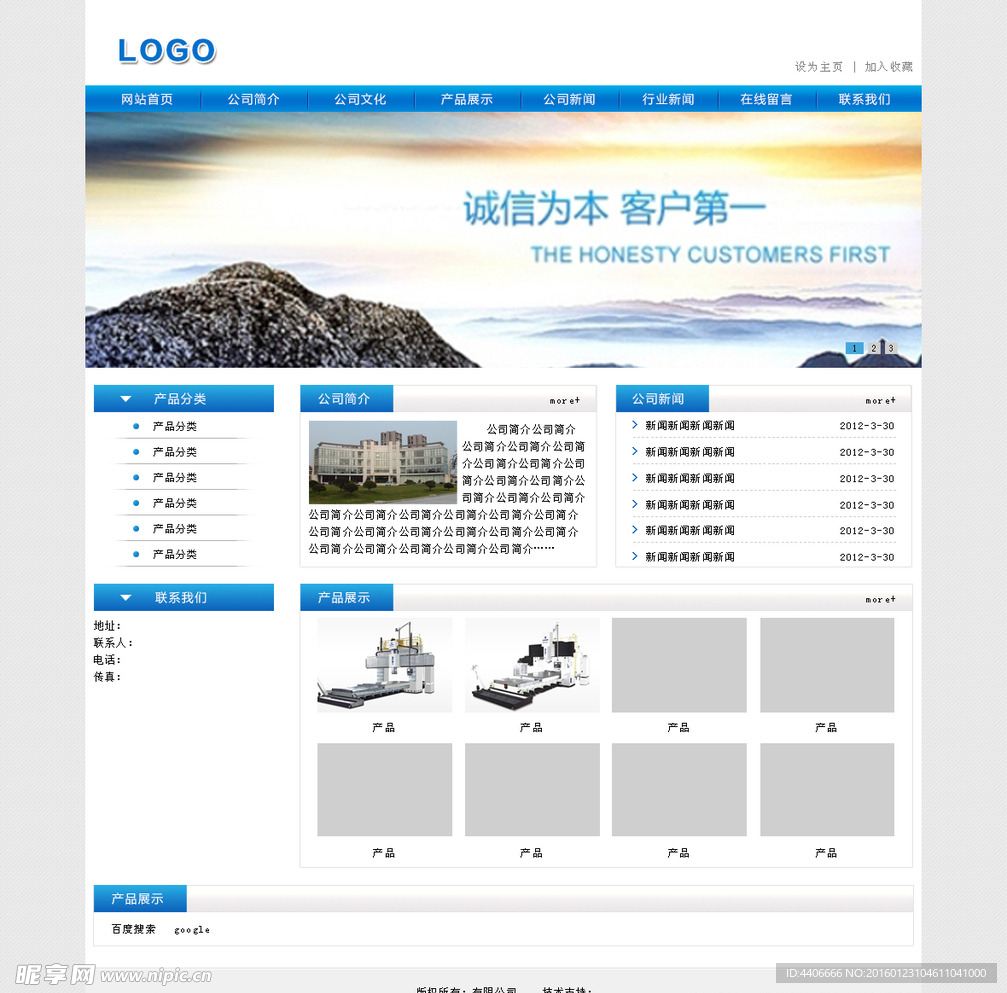Click the company building photo
This screenshot has width=1007, height=993.
pyautogui.click(x=383, y=462)
